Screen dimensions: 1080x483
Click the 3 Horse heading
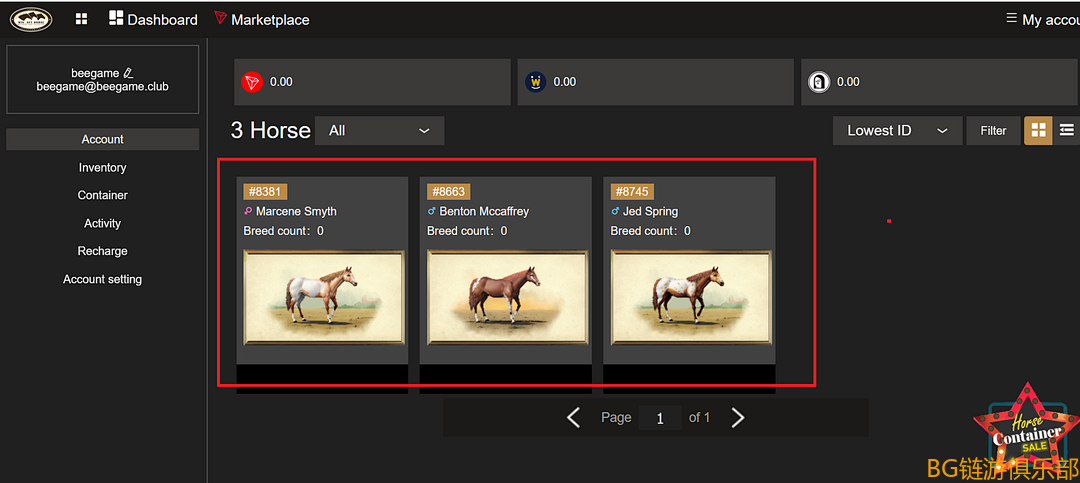click(x=271, y=130)
